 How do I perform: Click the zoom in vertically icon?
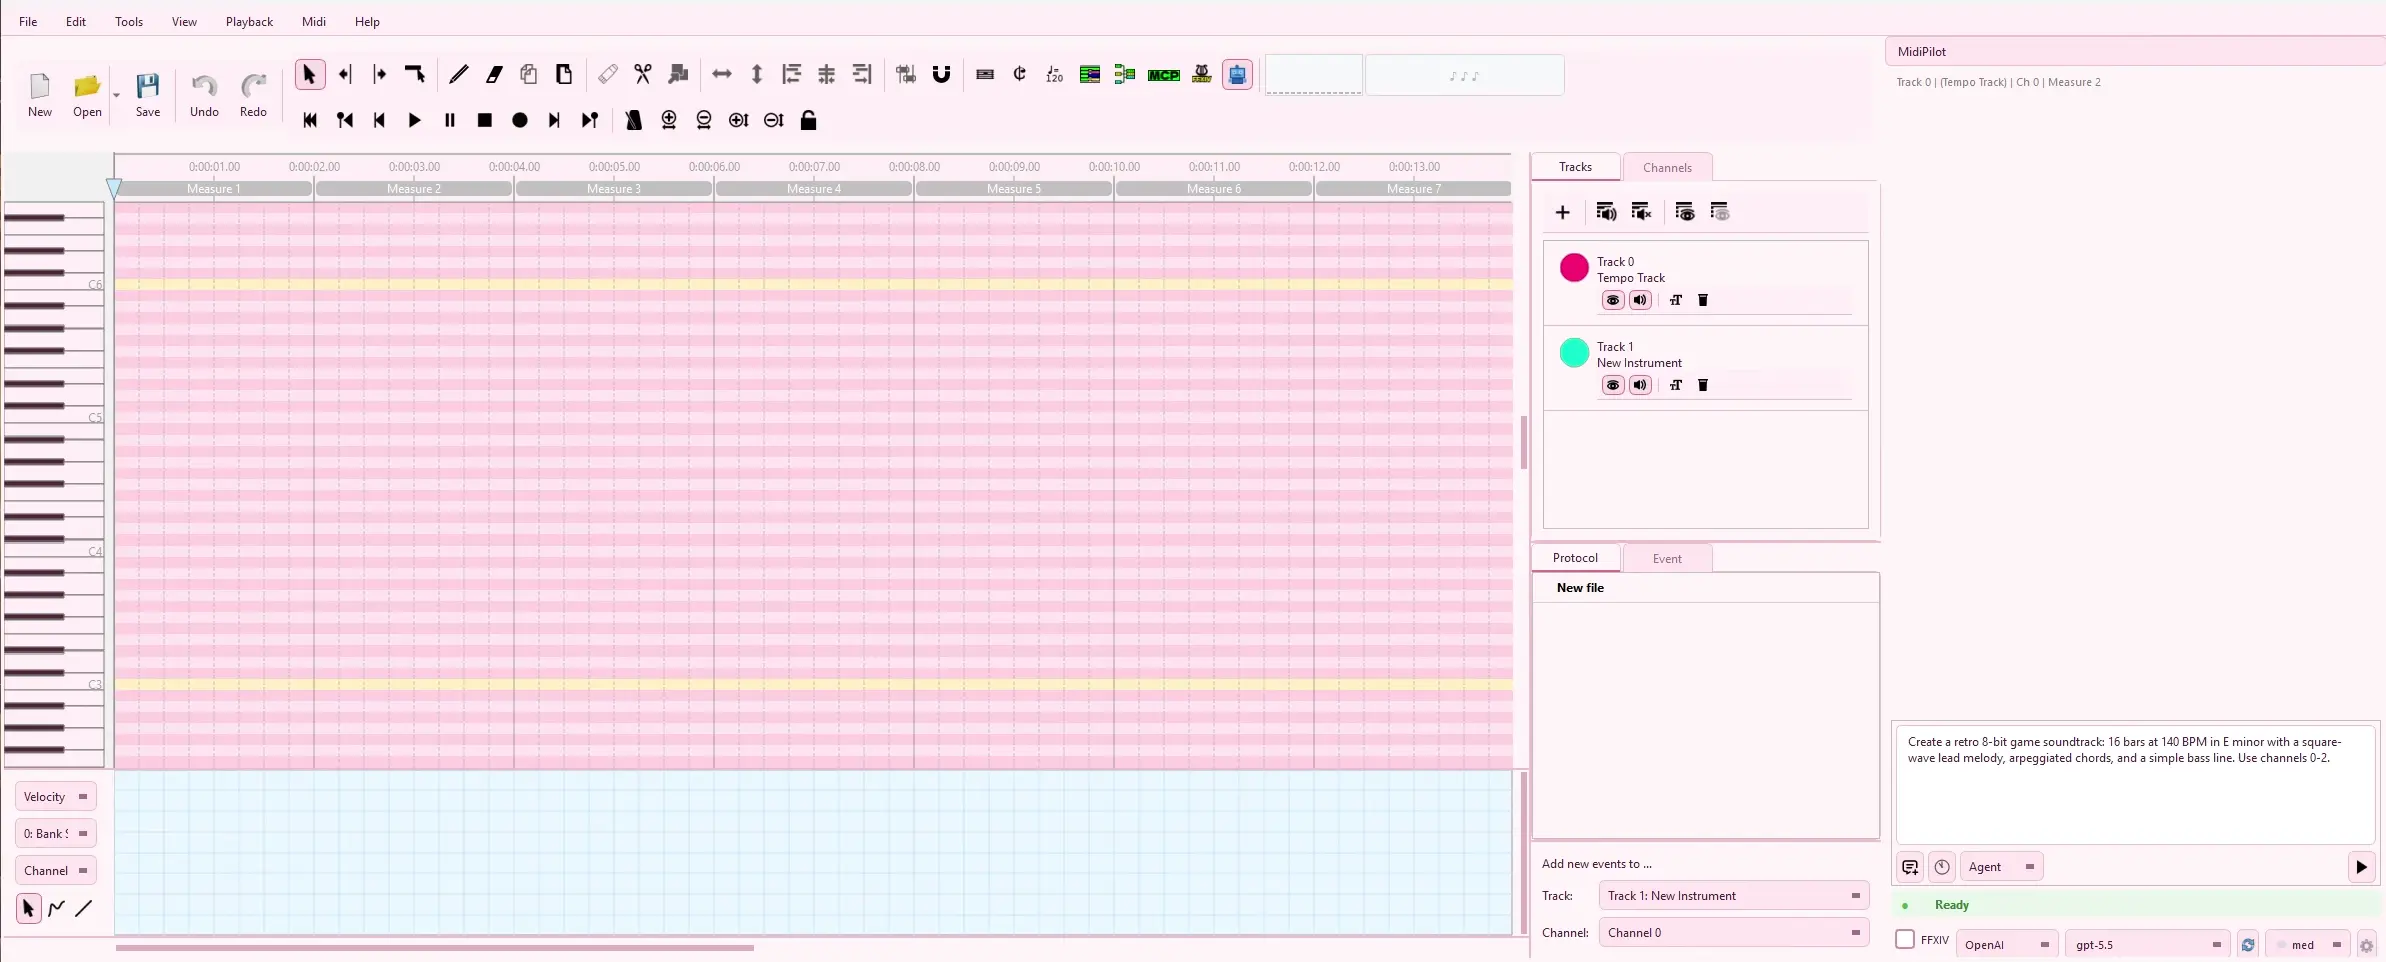(739, 120)
